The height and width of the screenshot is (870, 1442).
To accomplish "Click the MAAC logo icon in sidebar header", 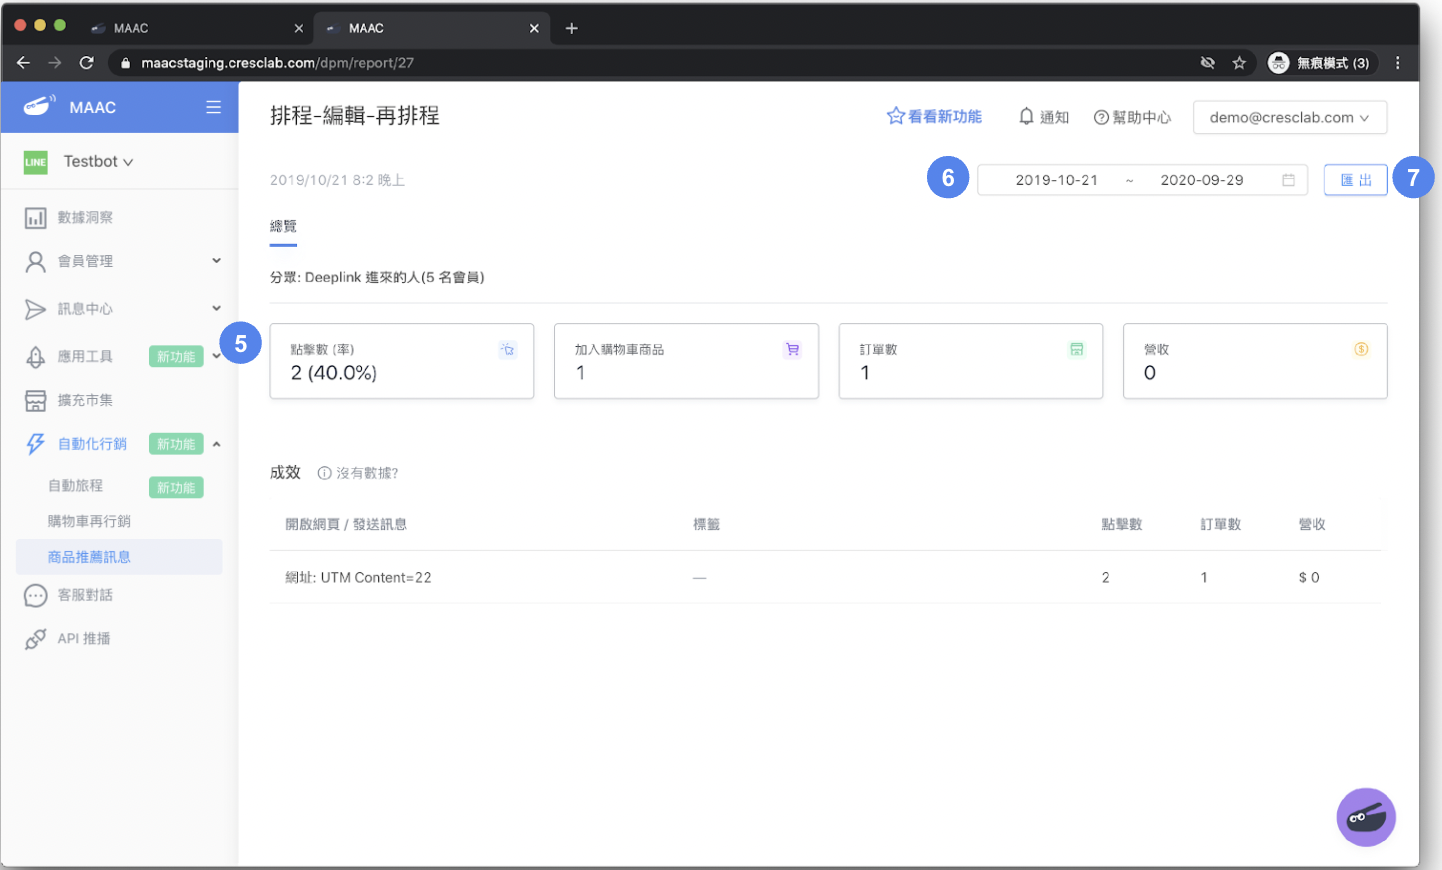I will tap(39, 106).
